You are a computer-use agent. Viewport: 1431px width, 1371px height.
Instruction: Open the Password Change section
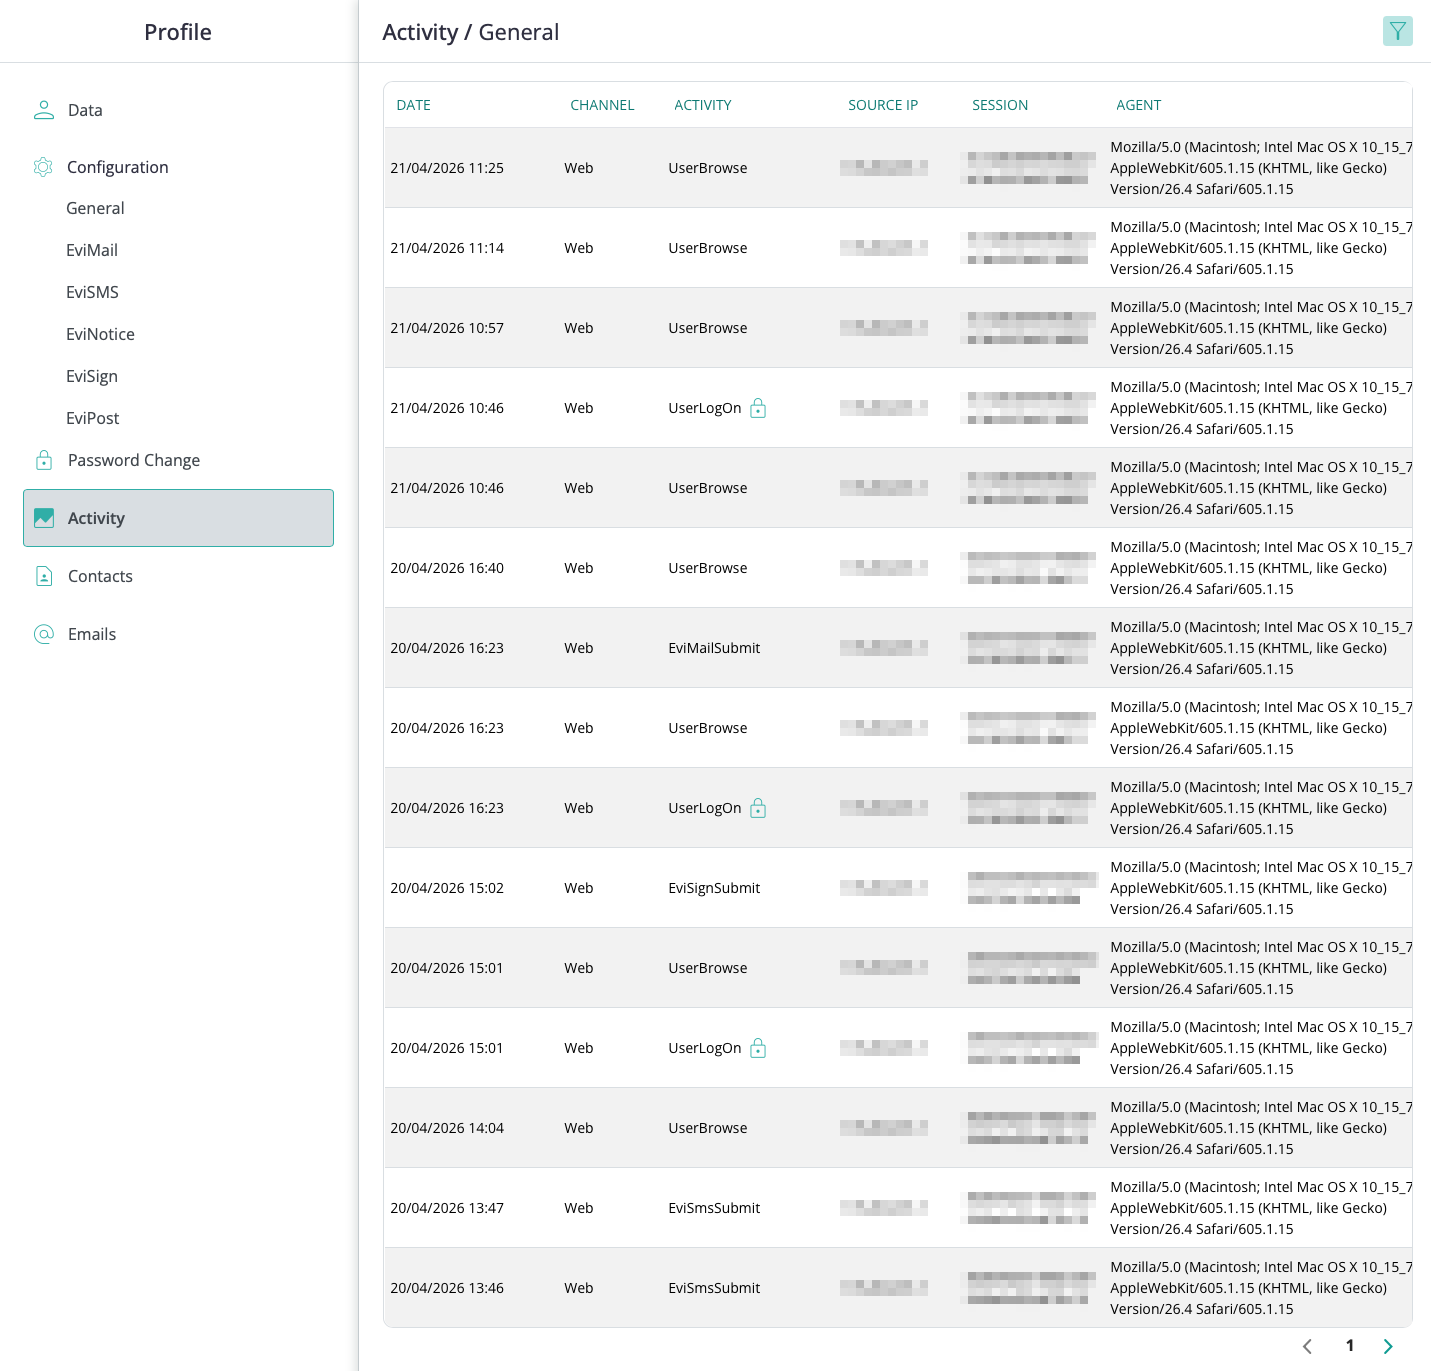pos(134,460)
